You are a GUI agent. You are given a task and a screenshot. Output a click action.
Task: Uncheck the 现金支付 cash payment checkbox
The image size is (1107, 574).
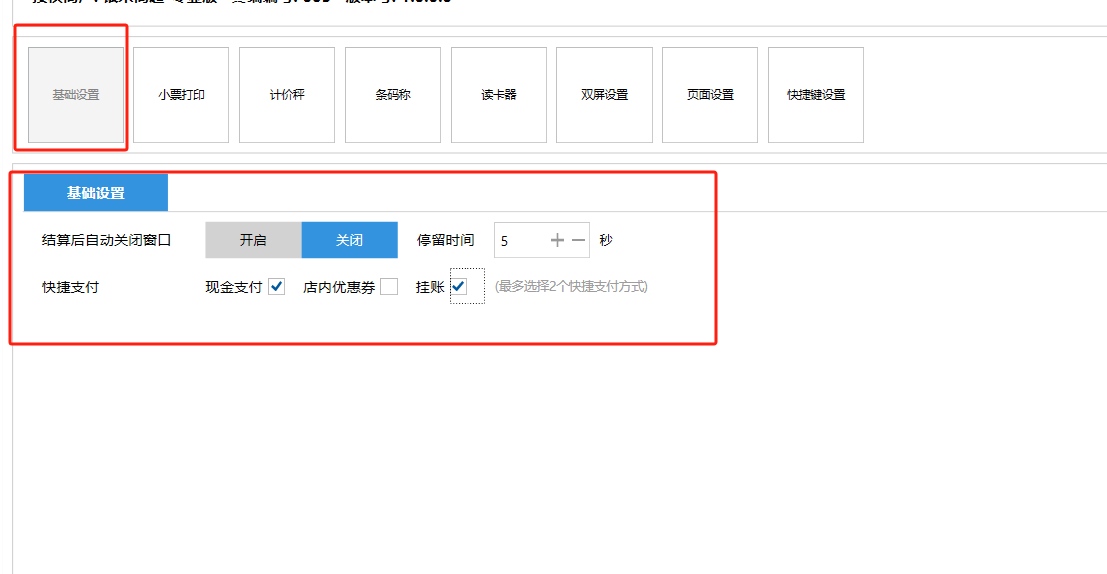(277, 287)
